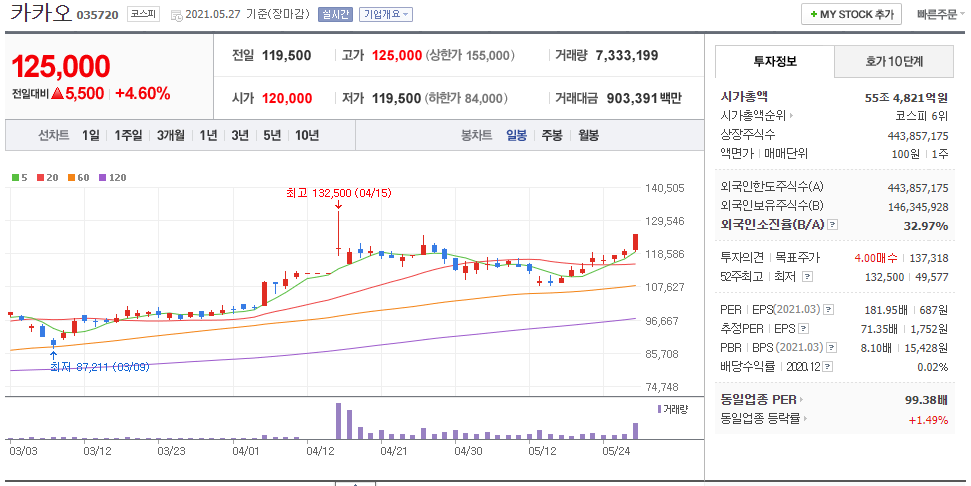Switch to the 호가10단계 tab
971x486 pixels.
(x=894, y=61)
